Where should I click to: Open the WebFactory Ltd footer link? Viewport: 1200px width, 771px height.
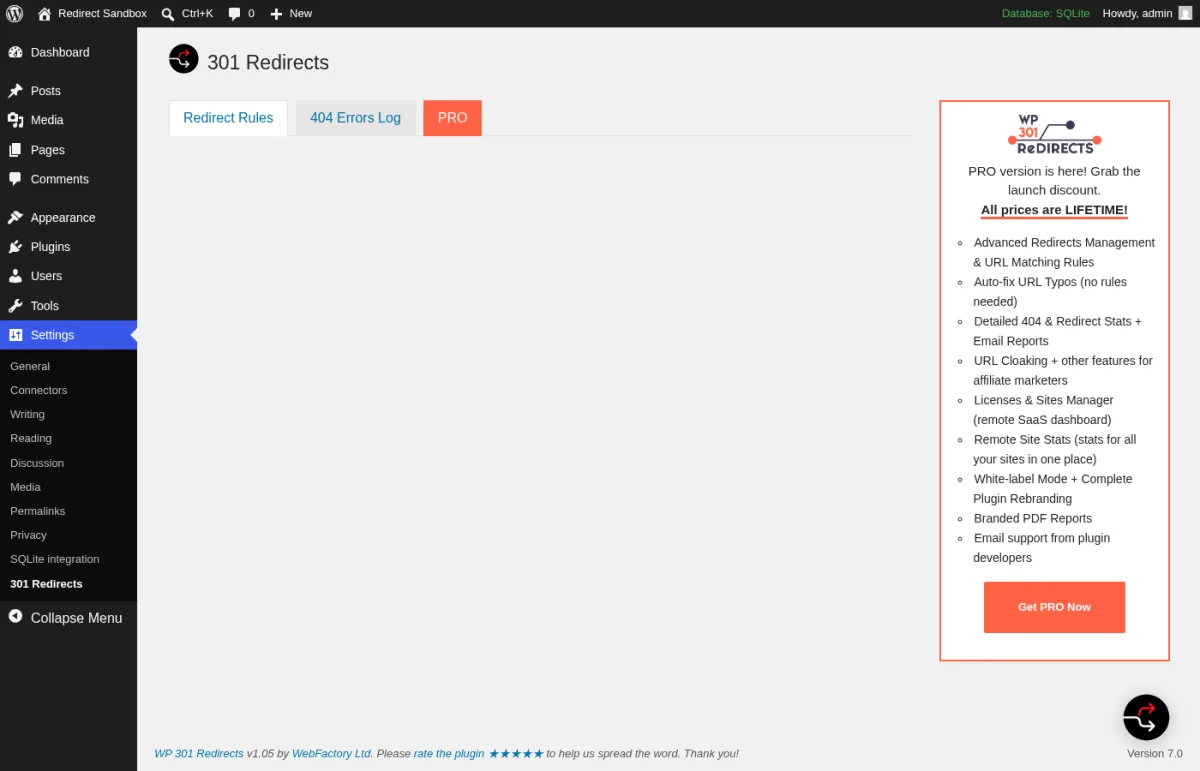coord(332,753)
